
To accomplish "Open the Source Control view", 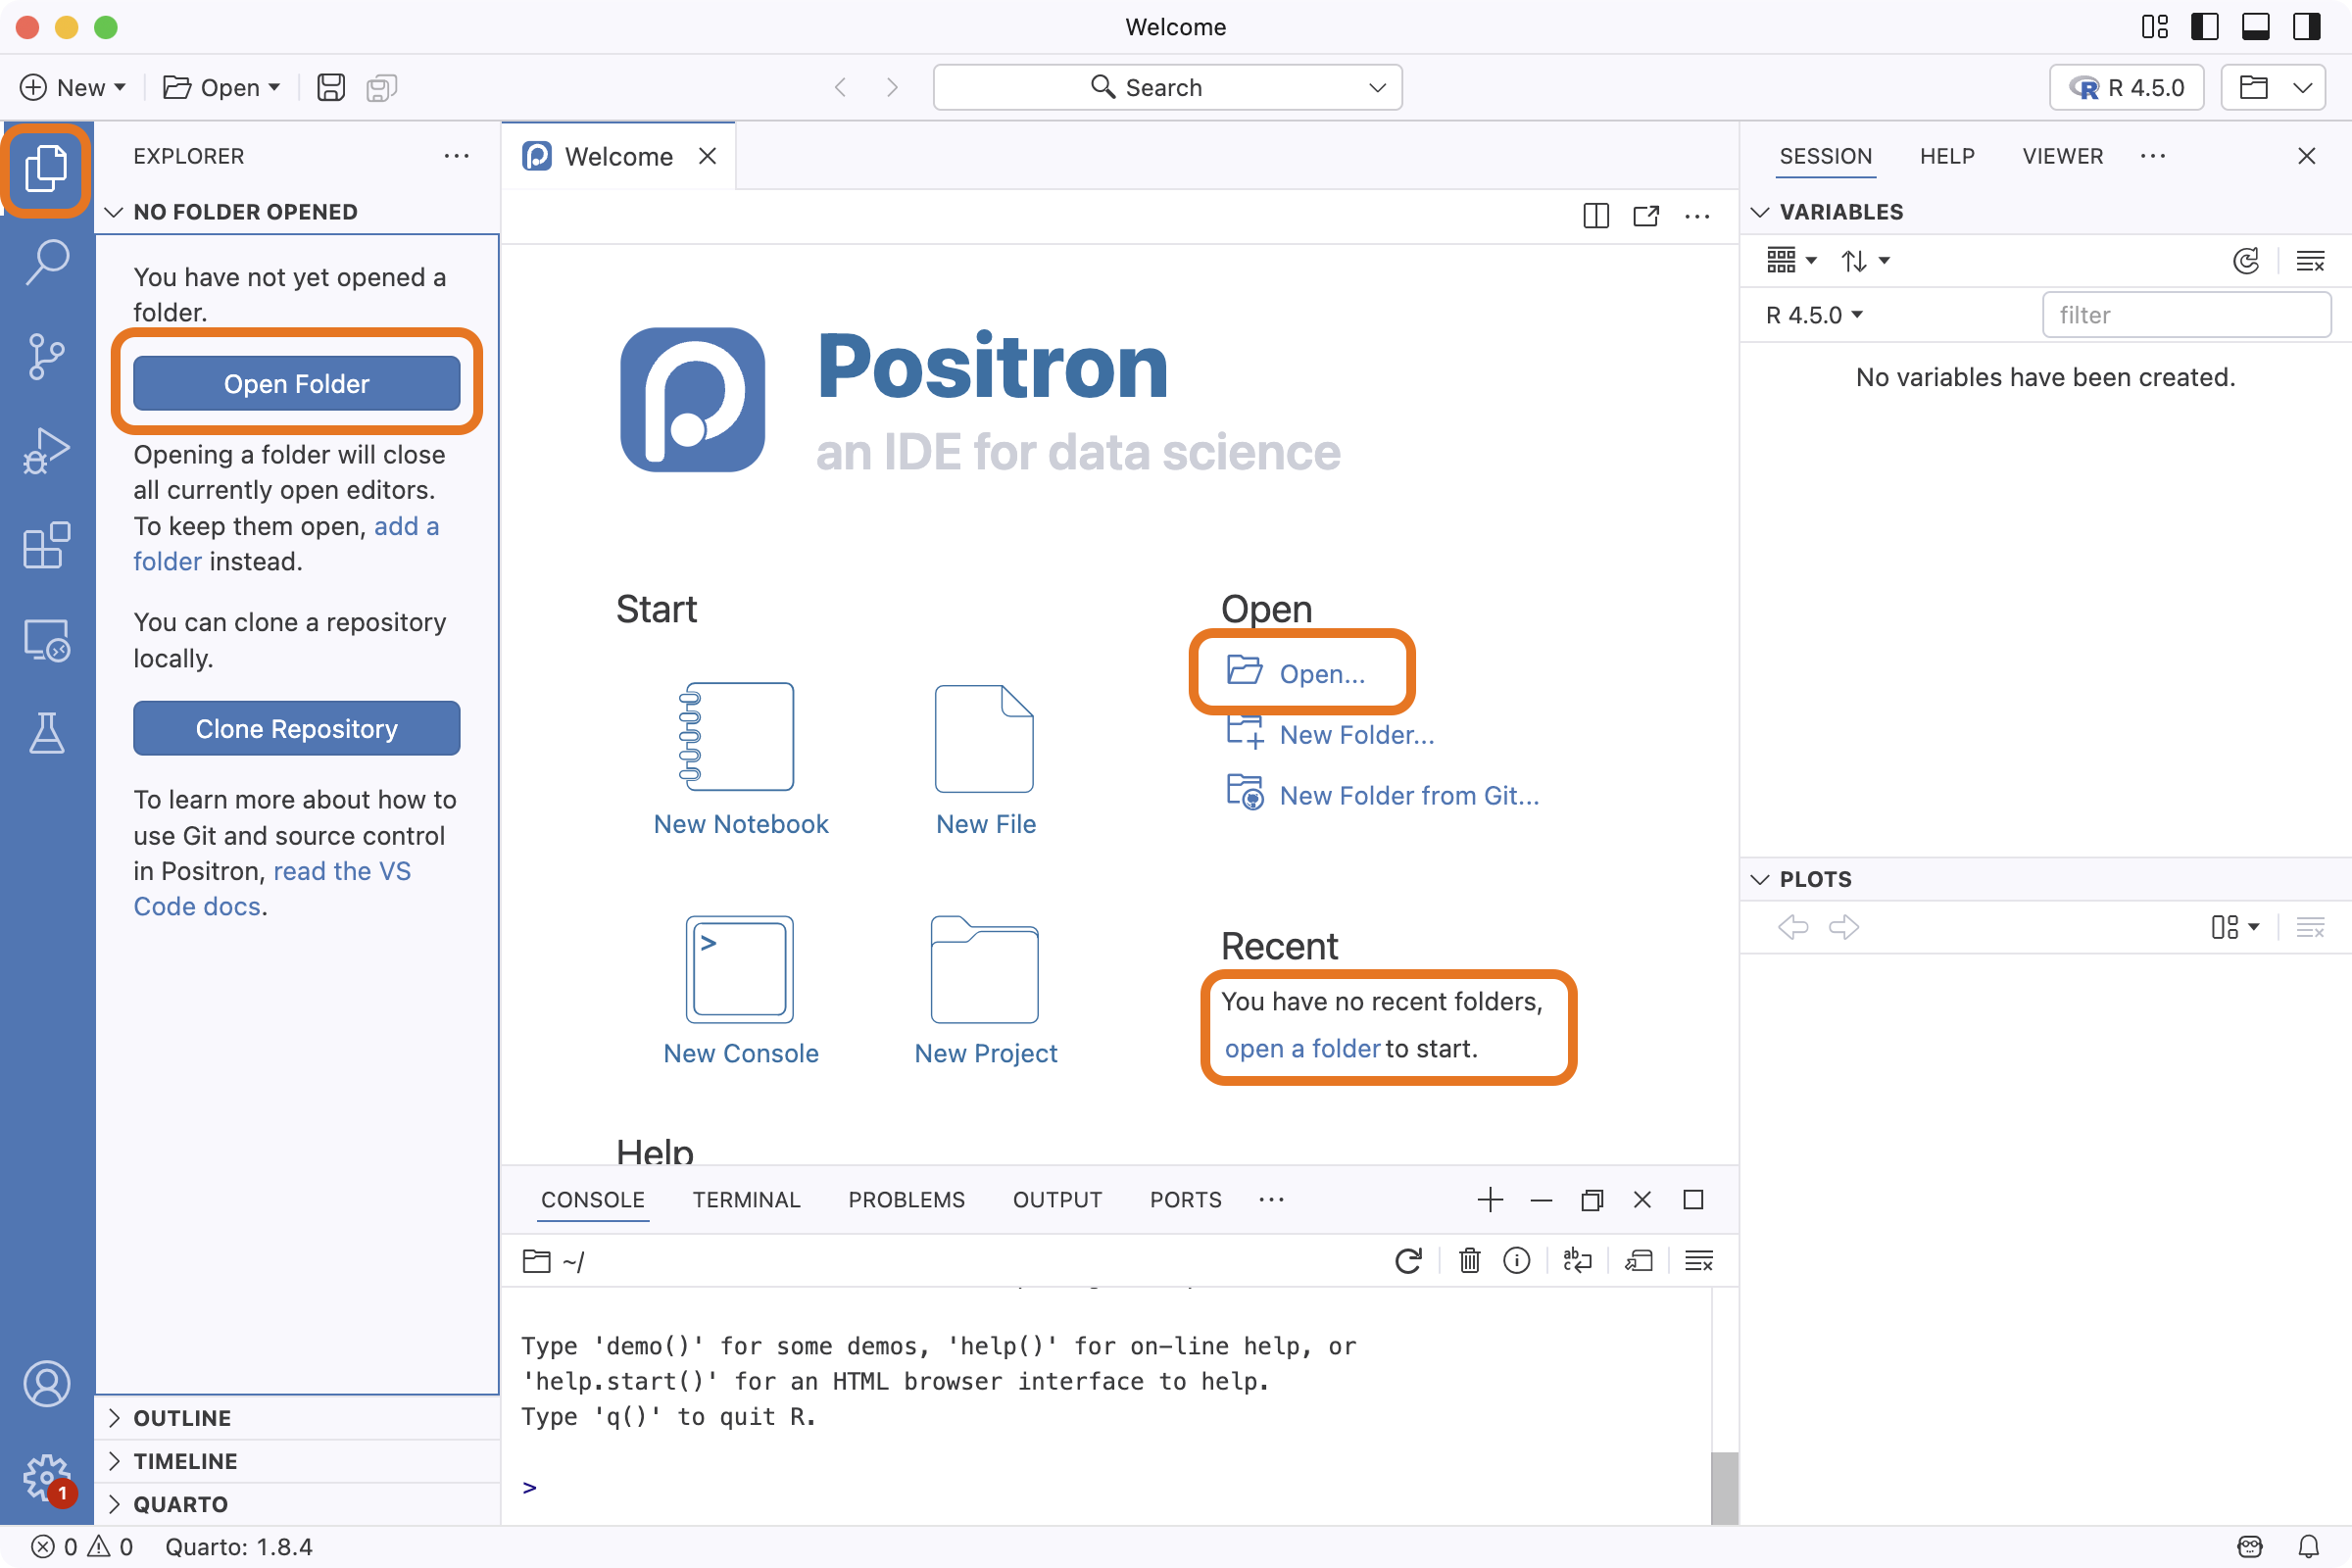I will tap(46, 357).
